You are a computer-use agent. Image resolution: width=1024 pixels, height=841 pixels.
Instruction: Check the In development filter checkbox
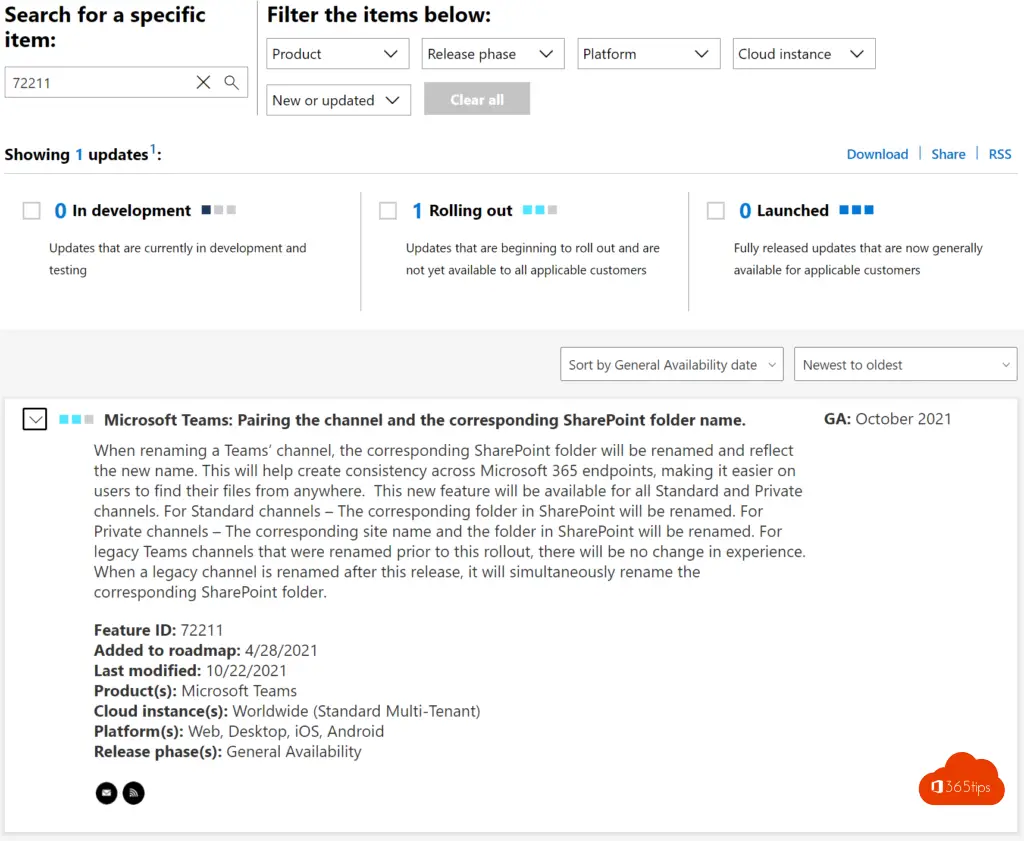tap(31, 210)
